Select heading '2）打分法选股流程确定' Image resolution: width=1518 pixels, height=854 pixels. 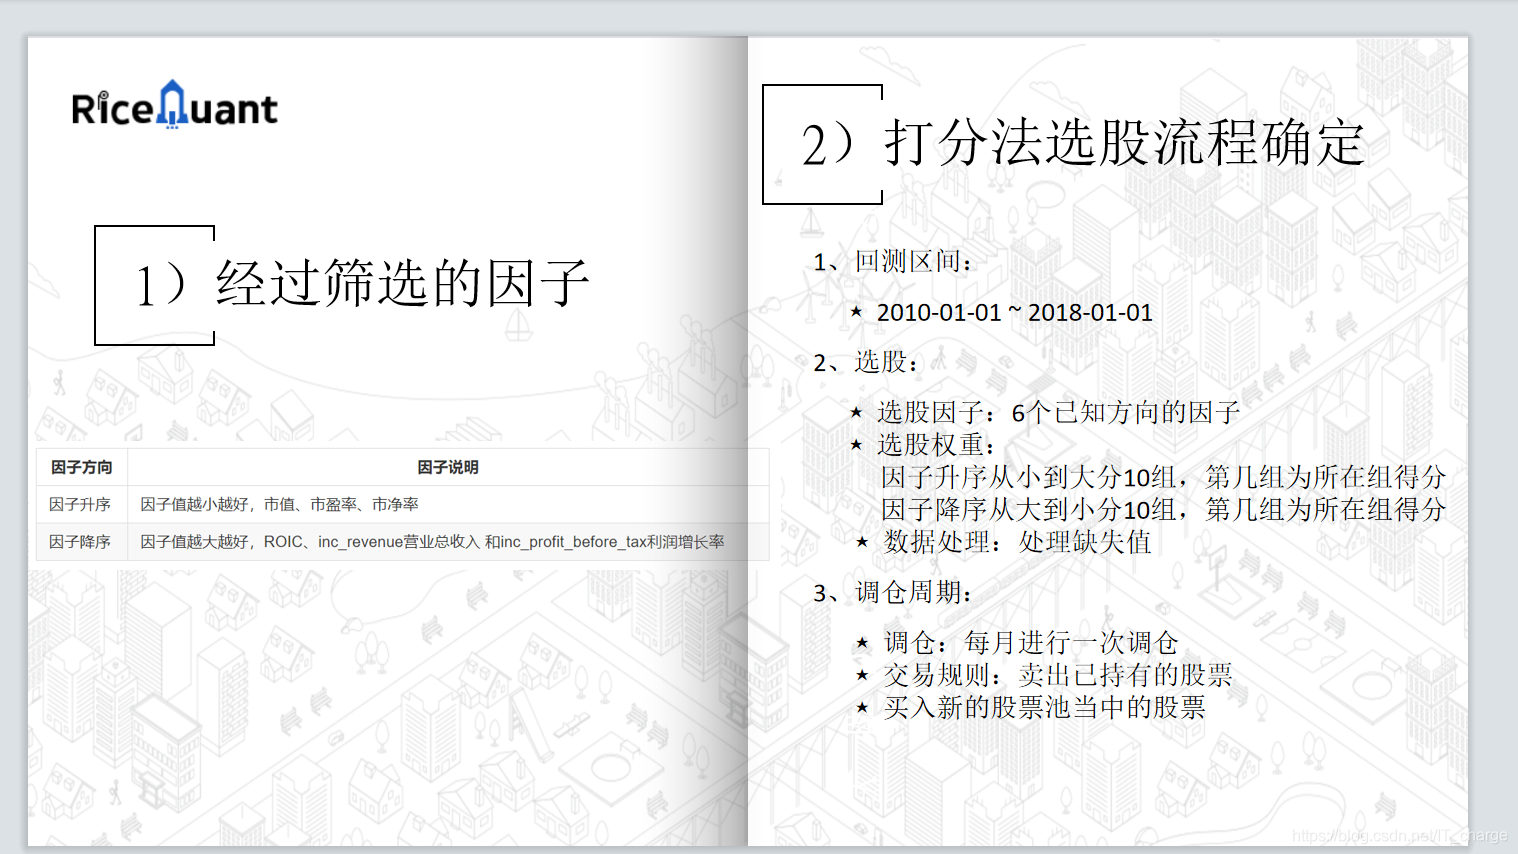point(1083,143)
